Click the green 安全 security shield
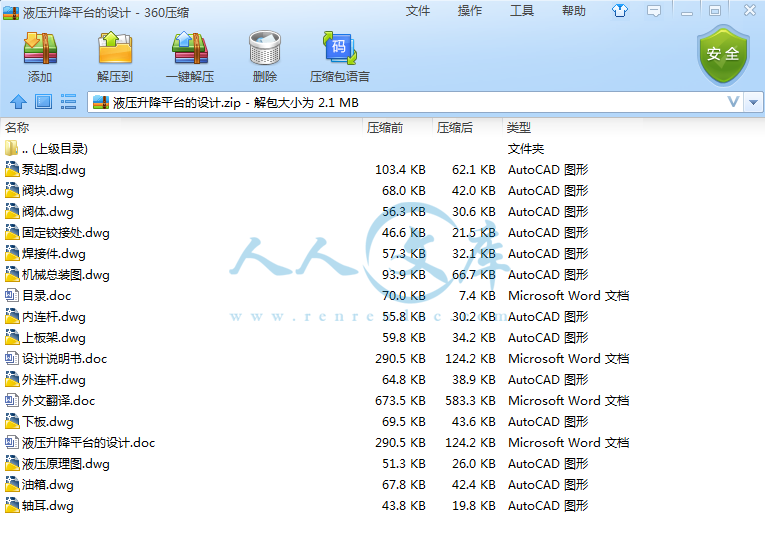765x546 pixels. point(723,55)
